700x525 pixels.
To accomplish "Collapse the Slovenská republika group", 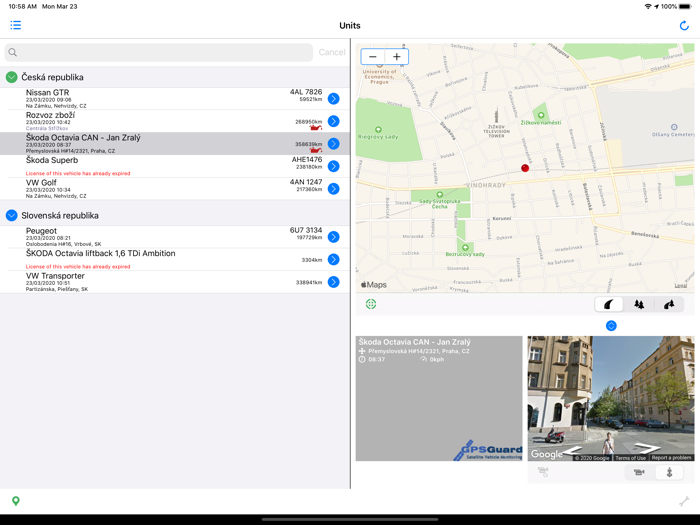I will point(12,215).
